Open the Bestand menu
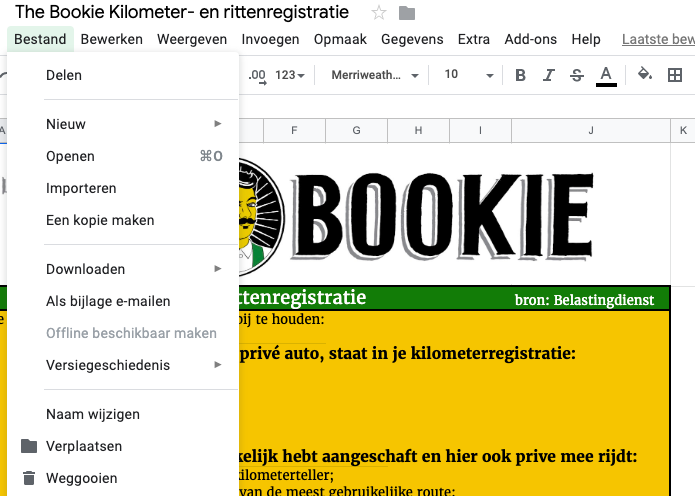 pyautogui.click(x=40, y=39)
